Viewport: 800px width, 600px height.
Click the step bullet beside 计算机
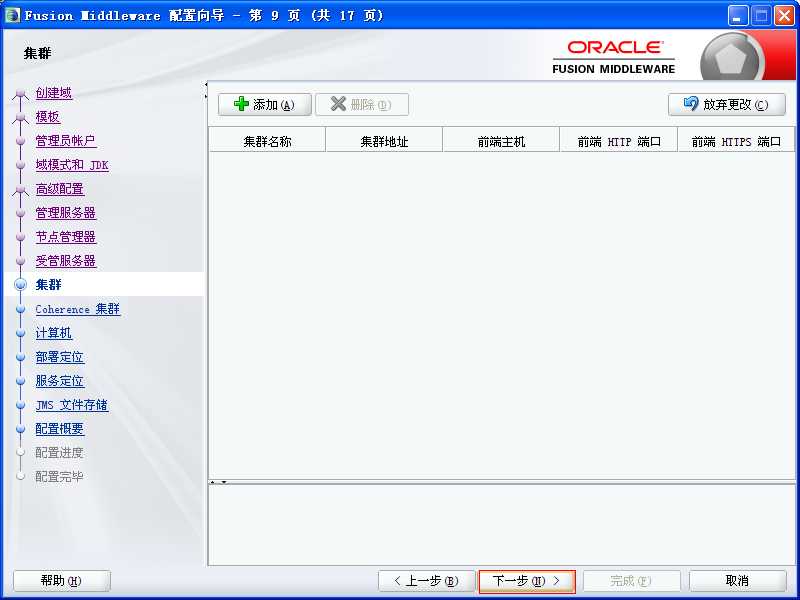point(20,333)
